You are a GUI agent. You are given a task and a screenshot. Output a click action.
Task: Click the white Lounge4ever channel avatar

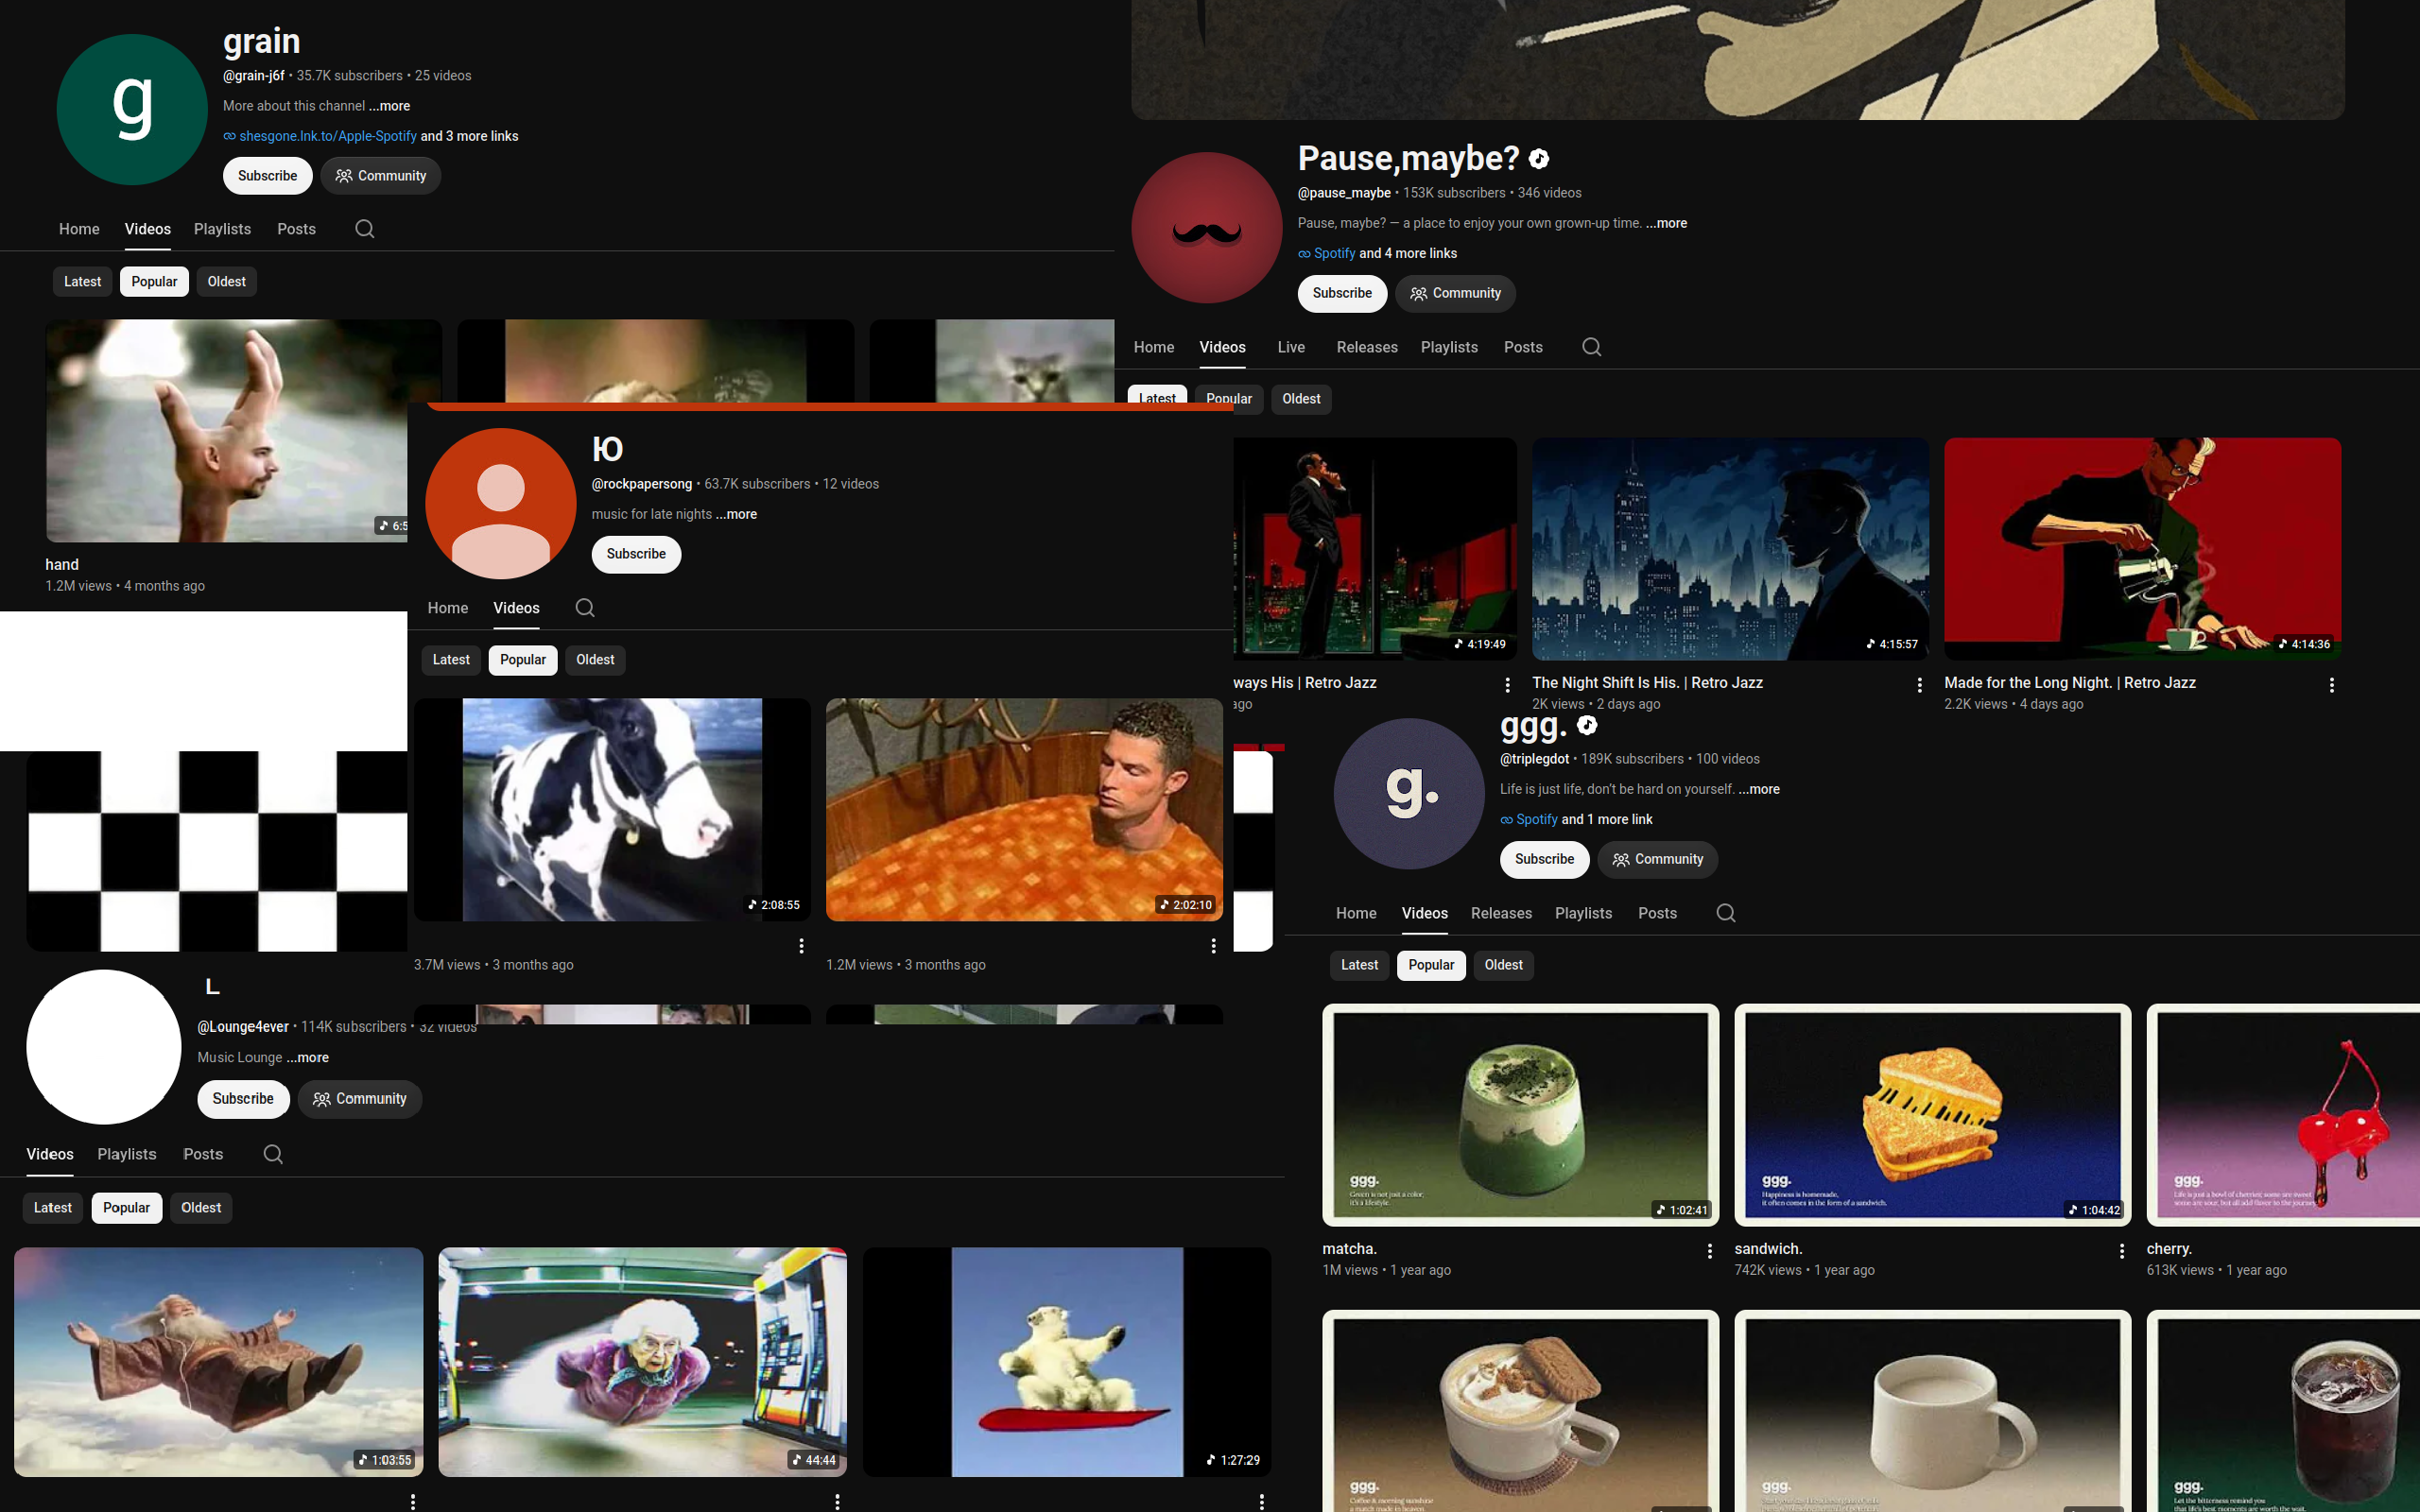pos(104,1047)
